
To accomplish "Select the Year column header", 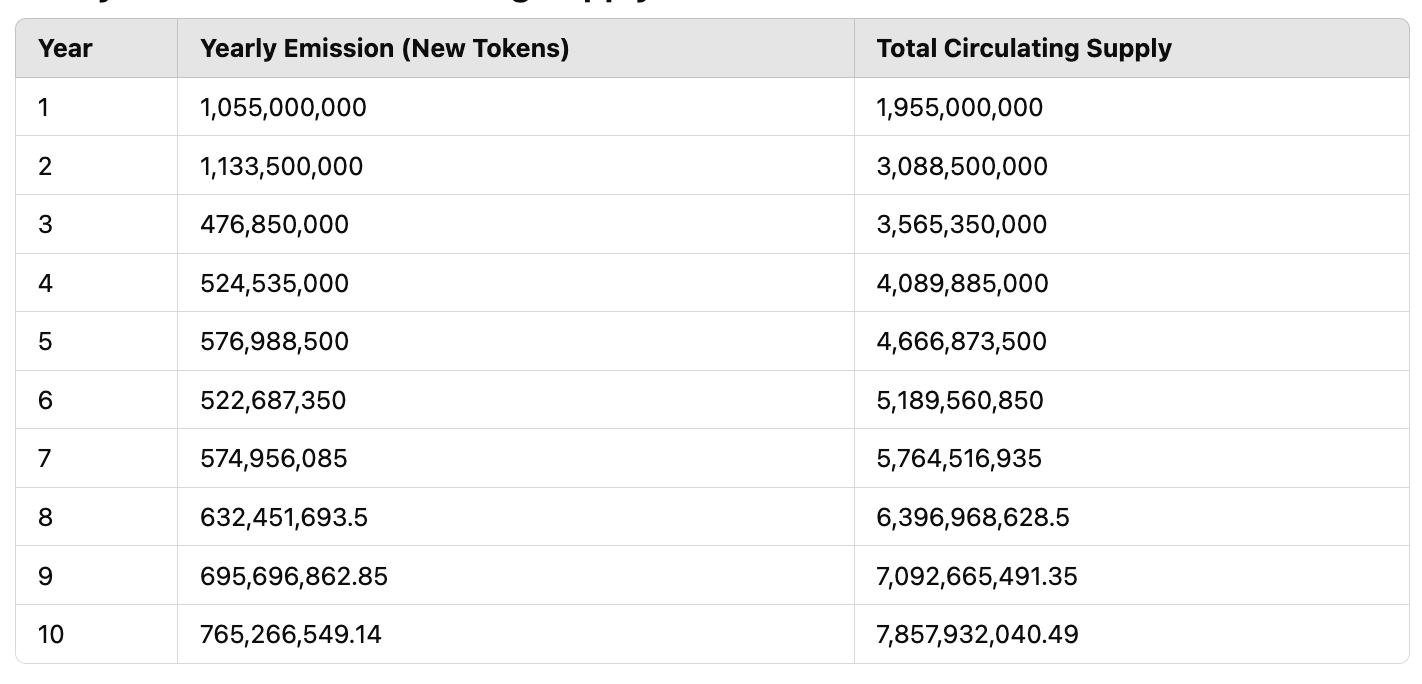I will tap(65, 48).
